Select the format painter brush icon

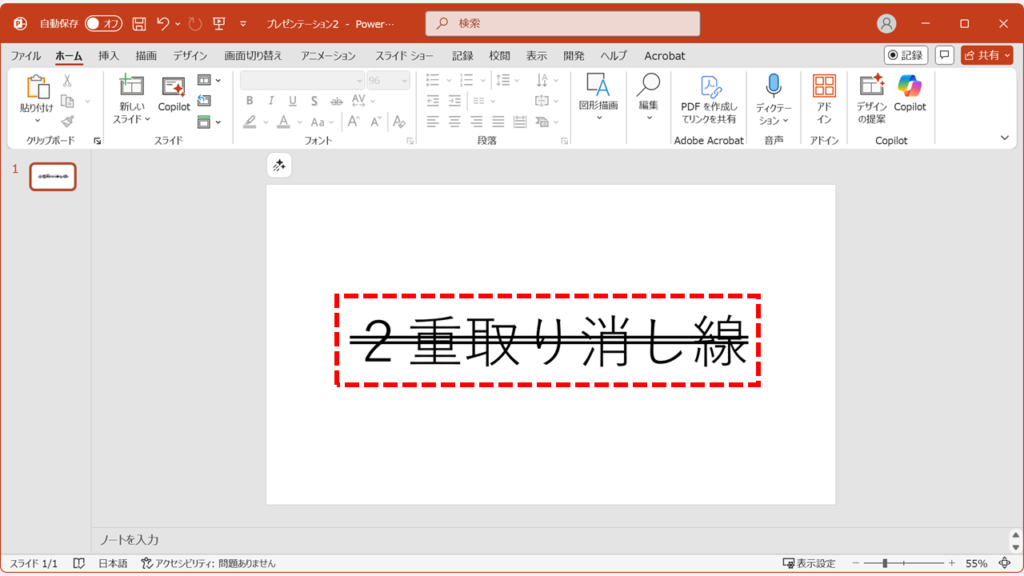[x=67, y=122]
